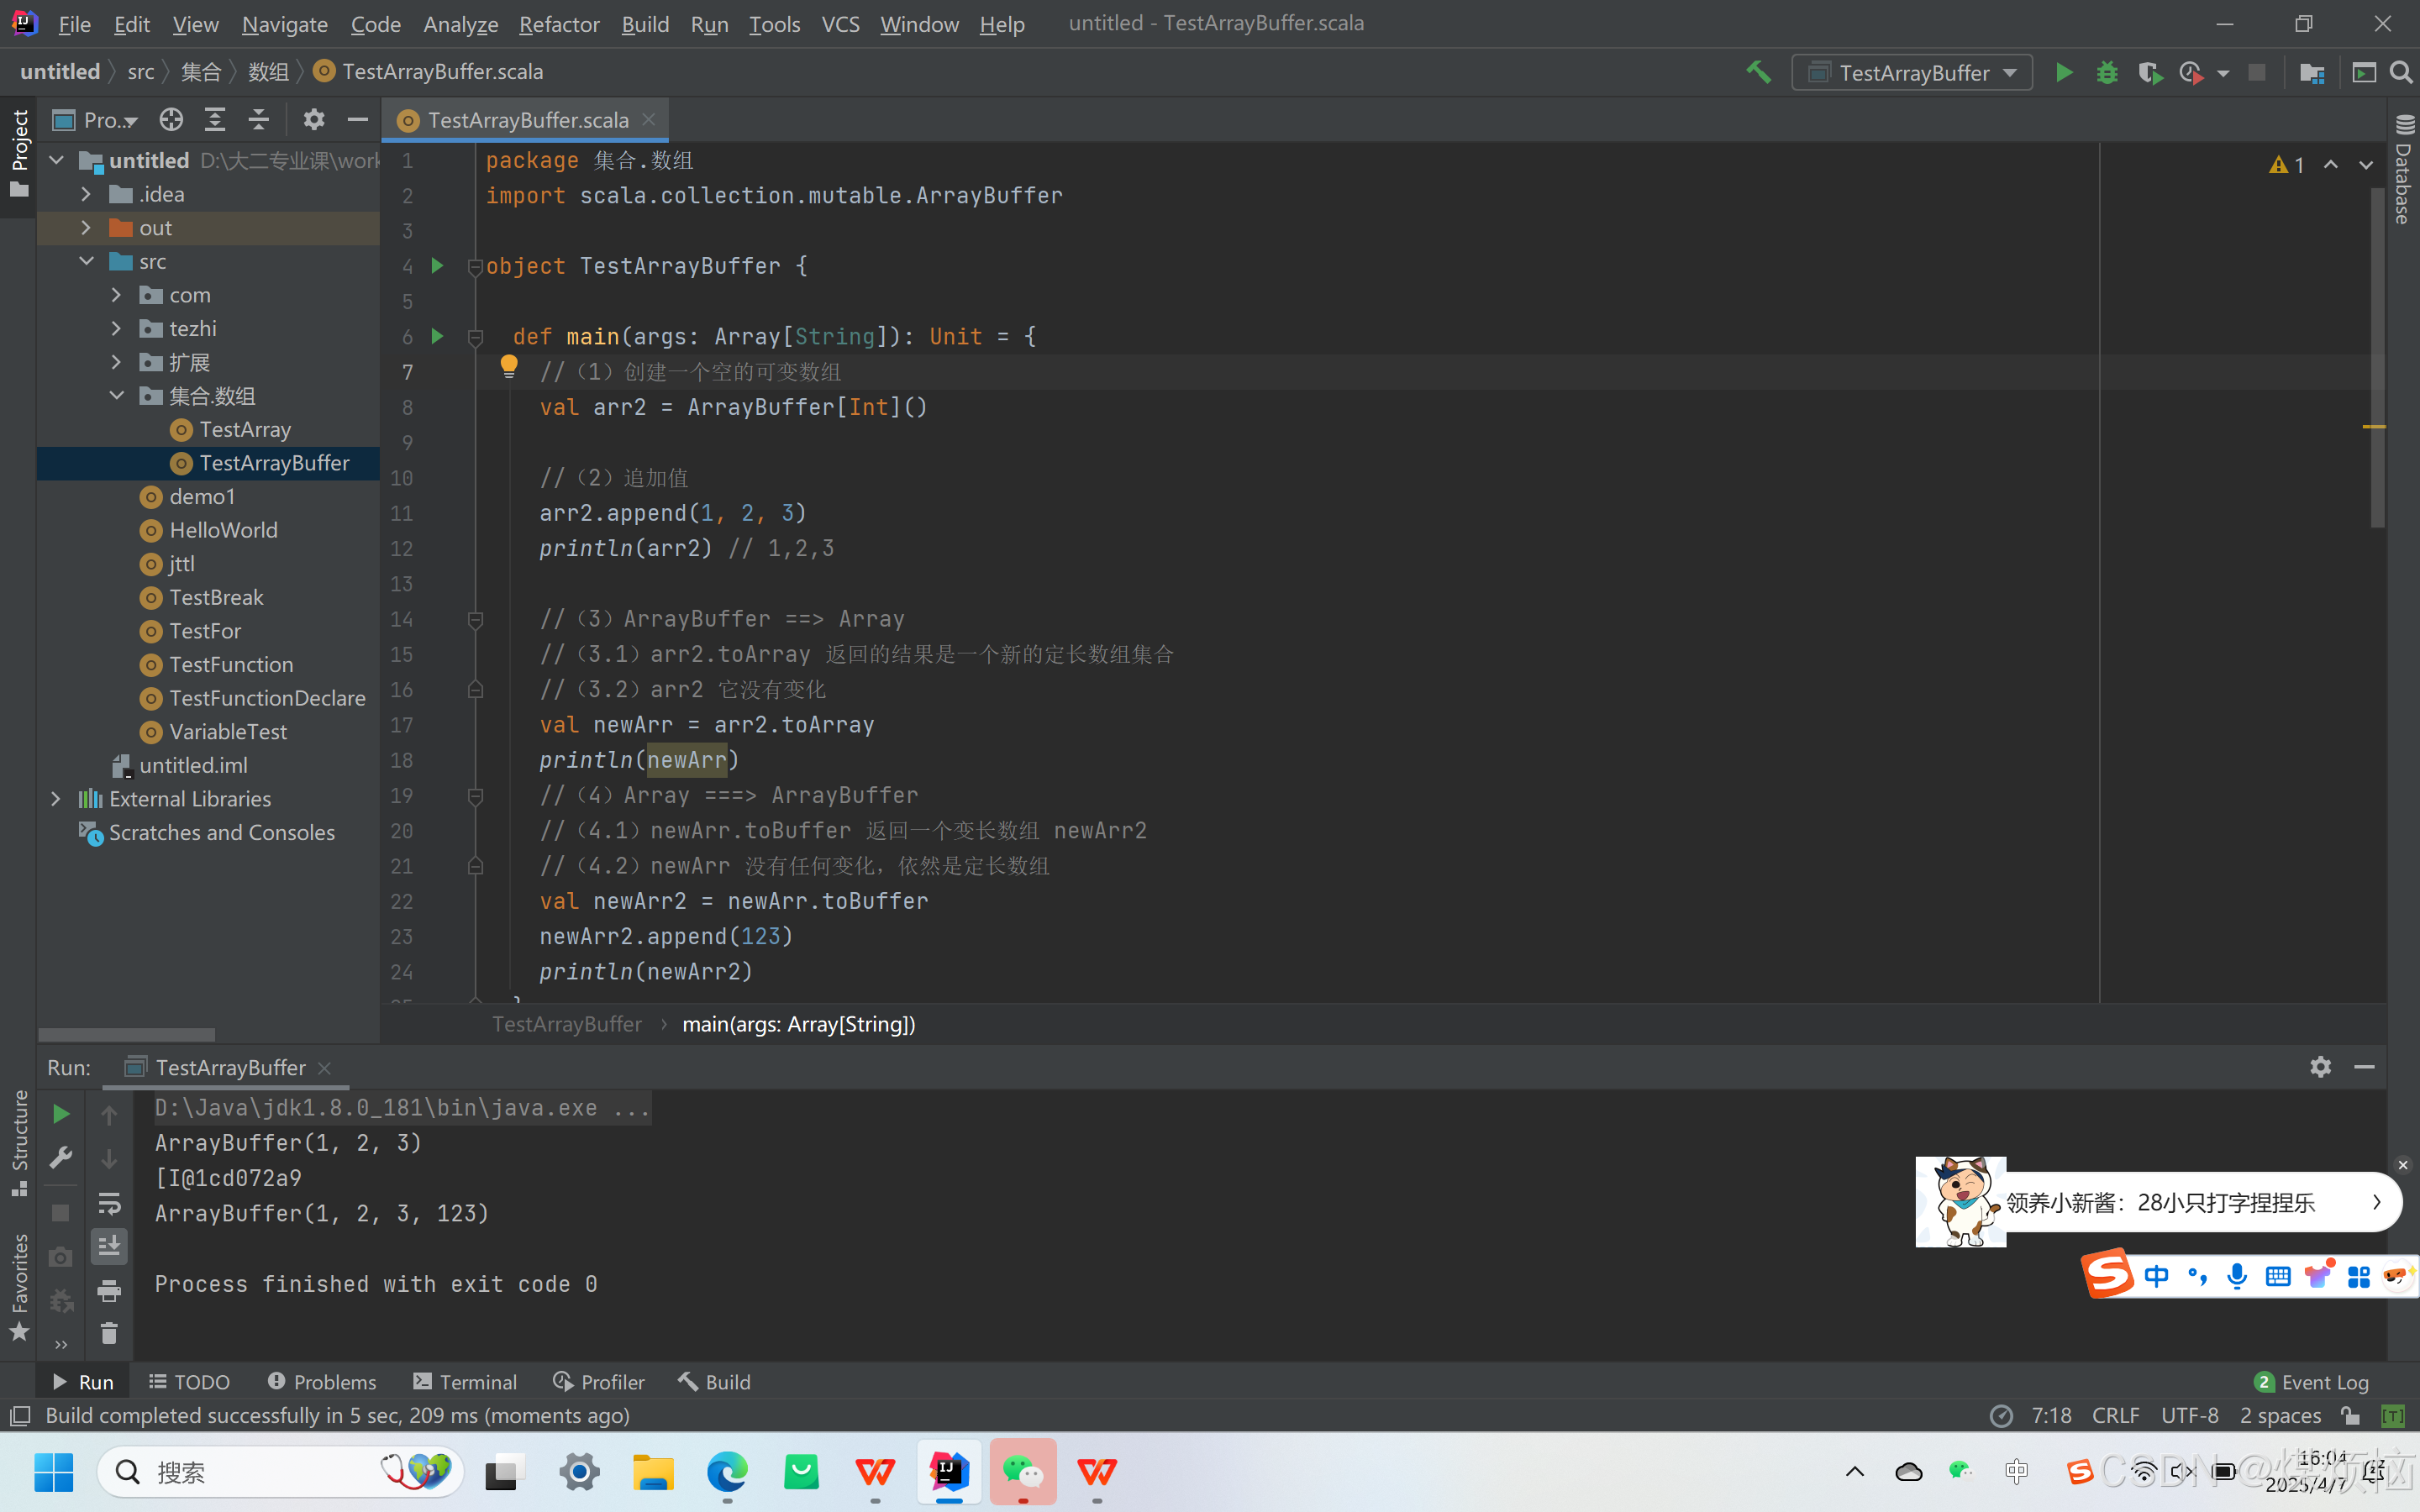Image resolution: width=2420 pixels, height=1512 pixels.
Task: Toggle read-only lock icon in status bar
Action: pos(2351,1415)
